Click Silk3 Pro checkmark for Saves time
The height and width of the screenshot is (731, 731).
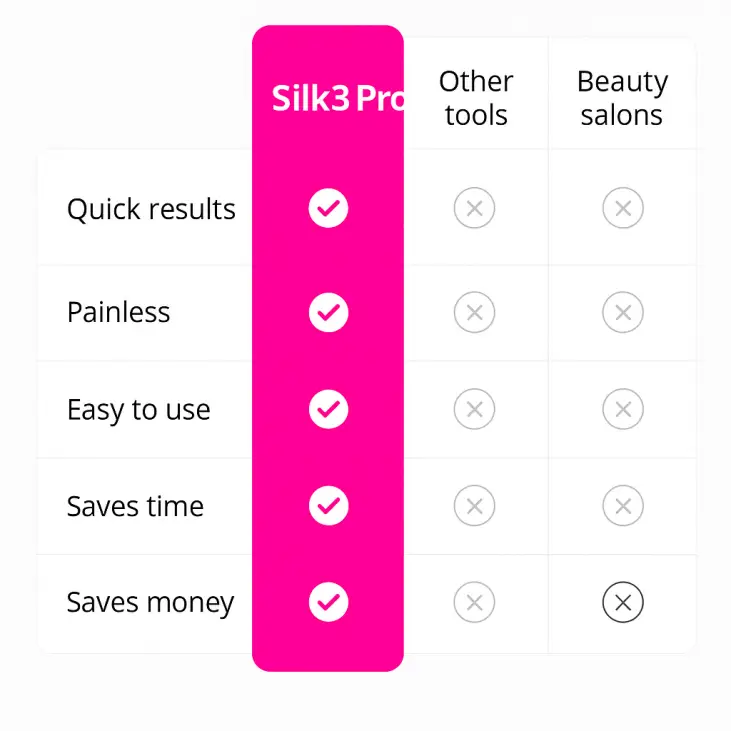coord(328,506)
